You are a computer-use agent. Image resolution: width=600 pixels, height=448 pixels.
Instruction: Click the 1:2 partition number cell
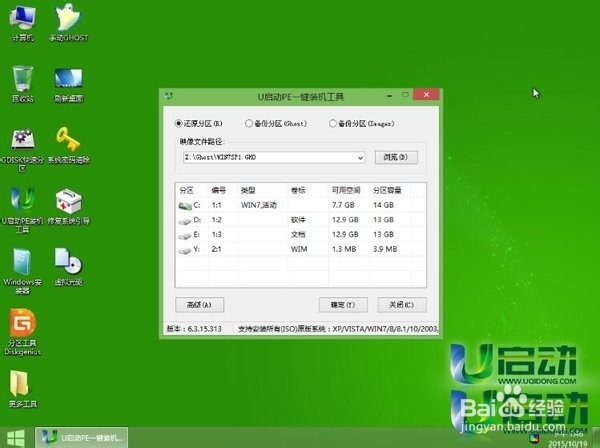click(217, 220)
